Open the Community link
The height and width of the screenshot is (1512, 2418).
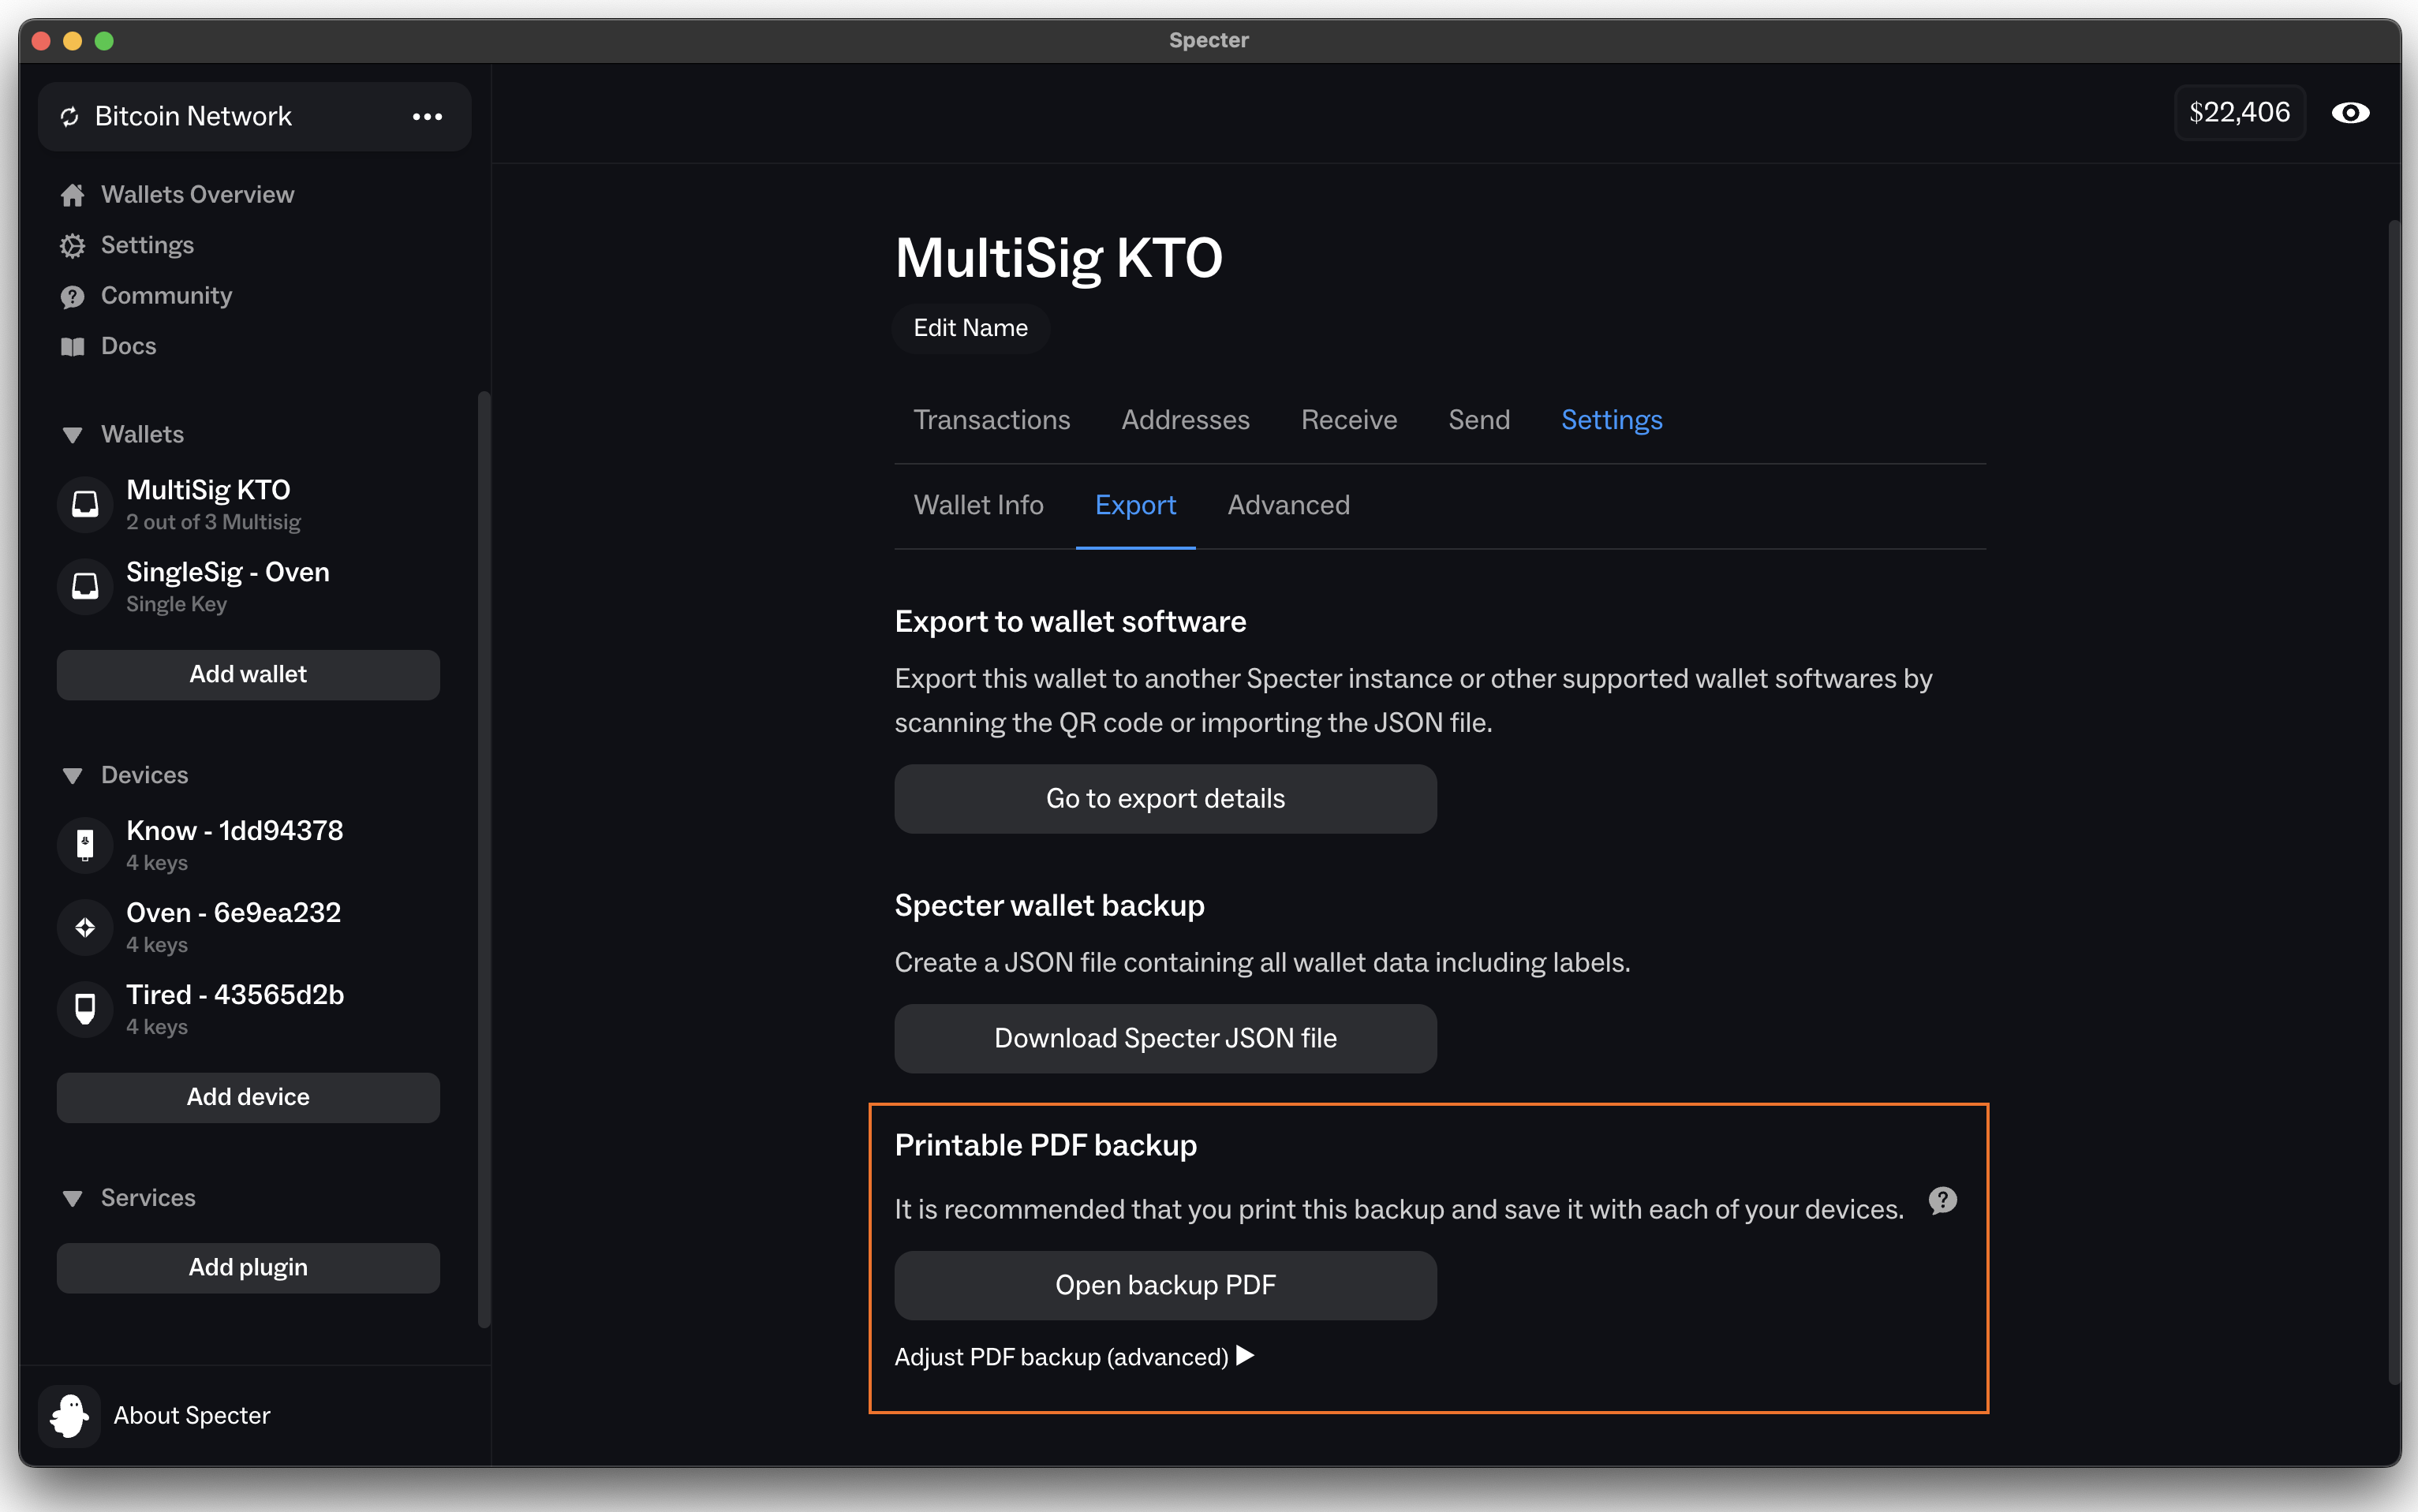tap(166, 296)
